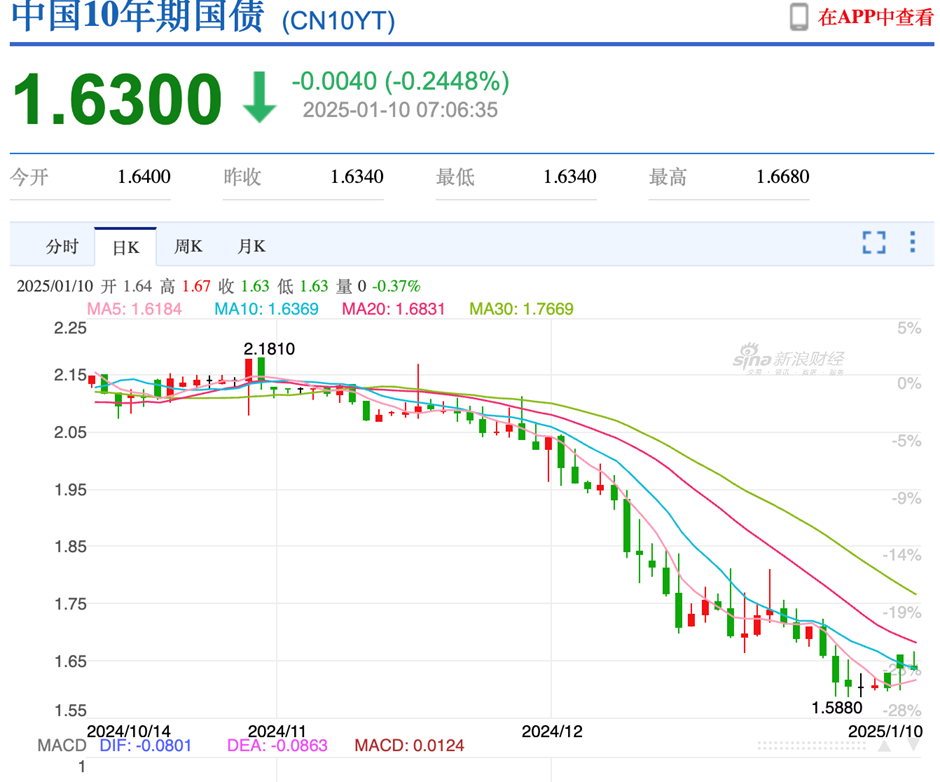Click the 最高 value 1.6680
Image resolution: width=940 pixels, height=782 pixels.
click(x=782, y=177)
